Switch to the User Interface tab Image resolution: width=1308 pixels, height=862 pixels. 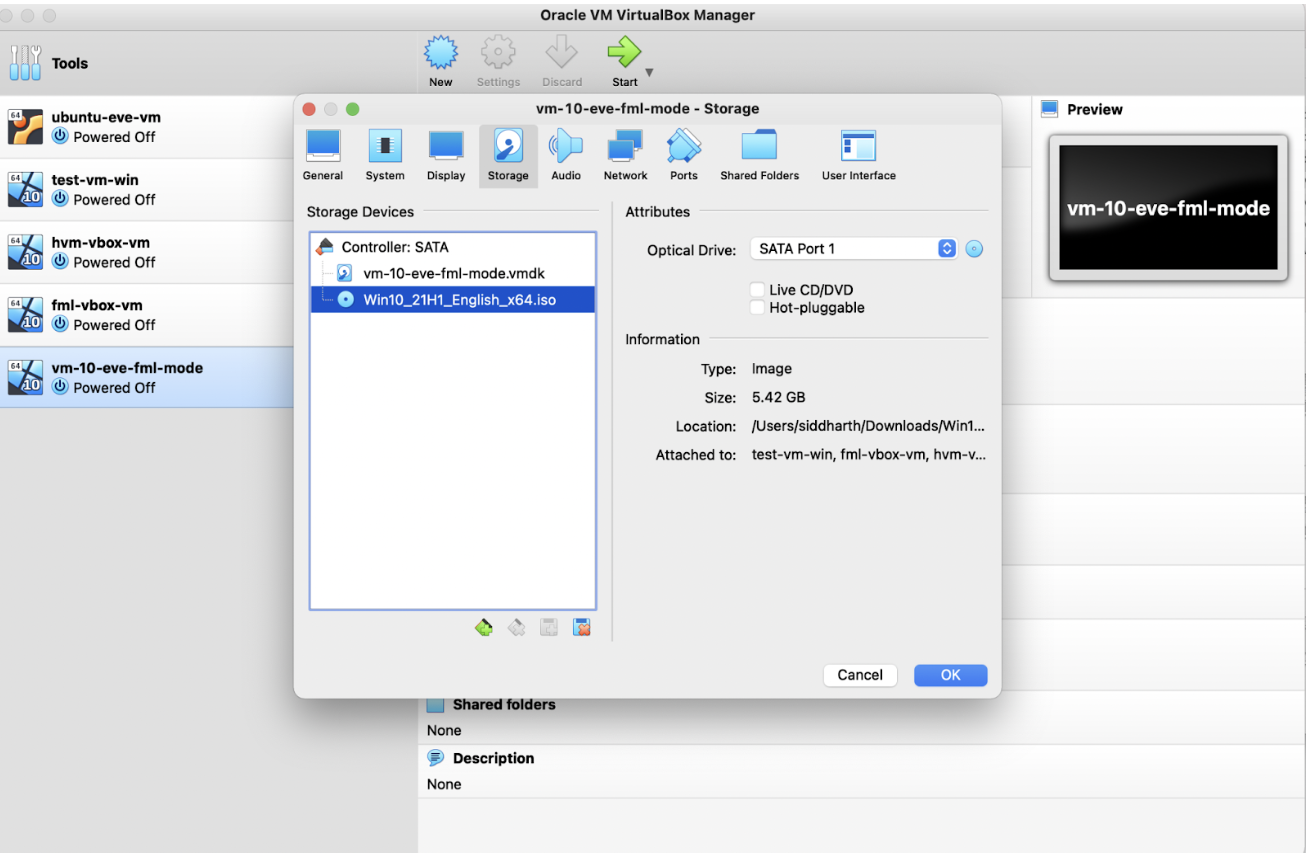[858, 155]
